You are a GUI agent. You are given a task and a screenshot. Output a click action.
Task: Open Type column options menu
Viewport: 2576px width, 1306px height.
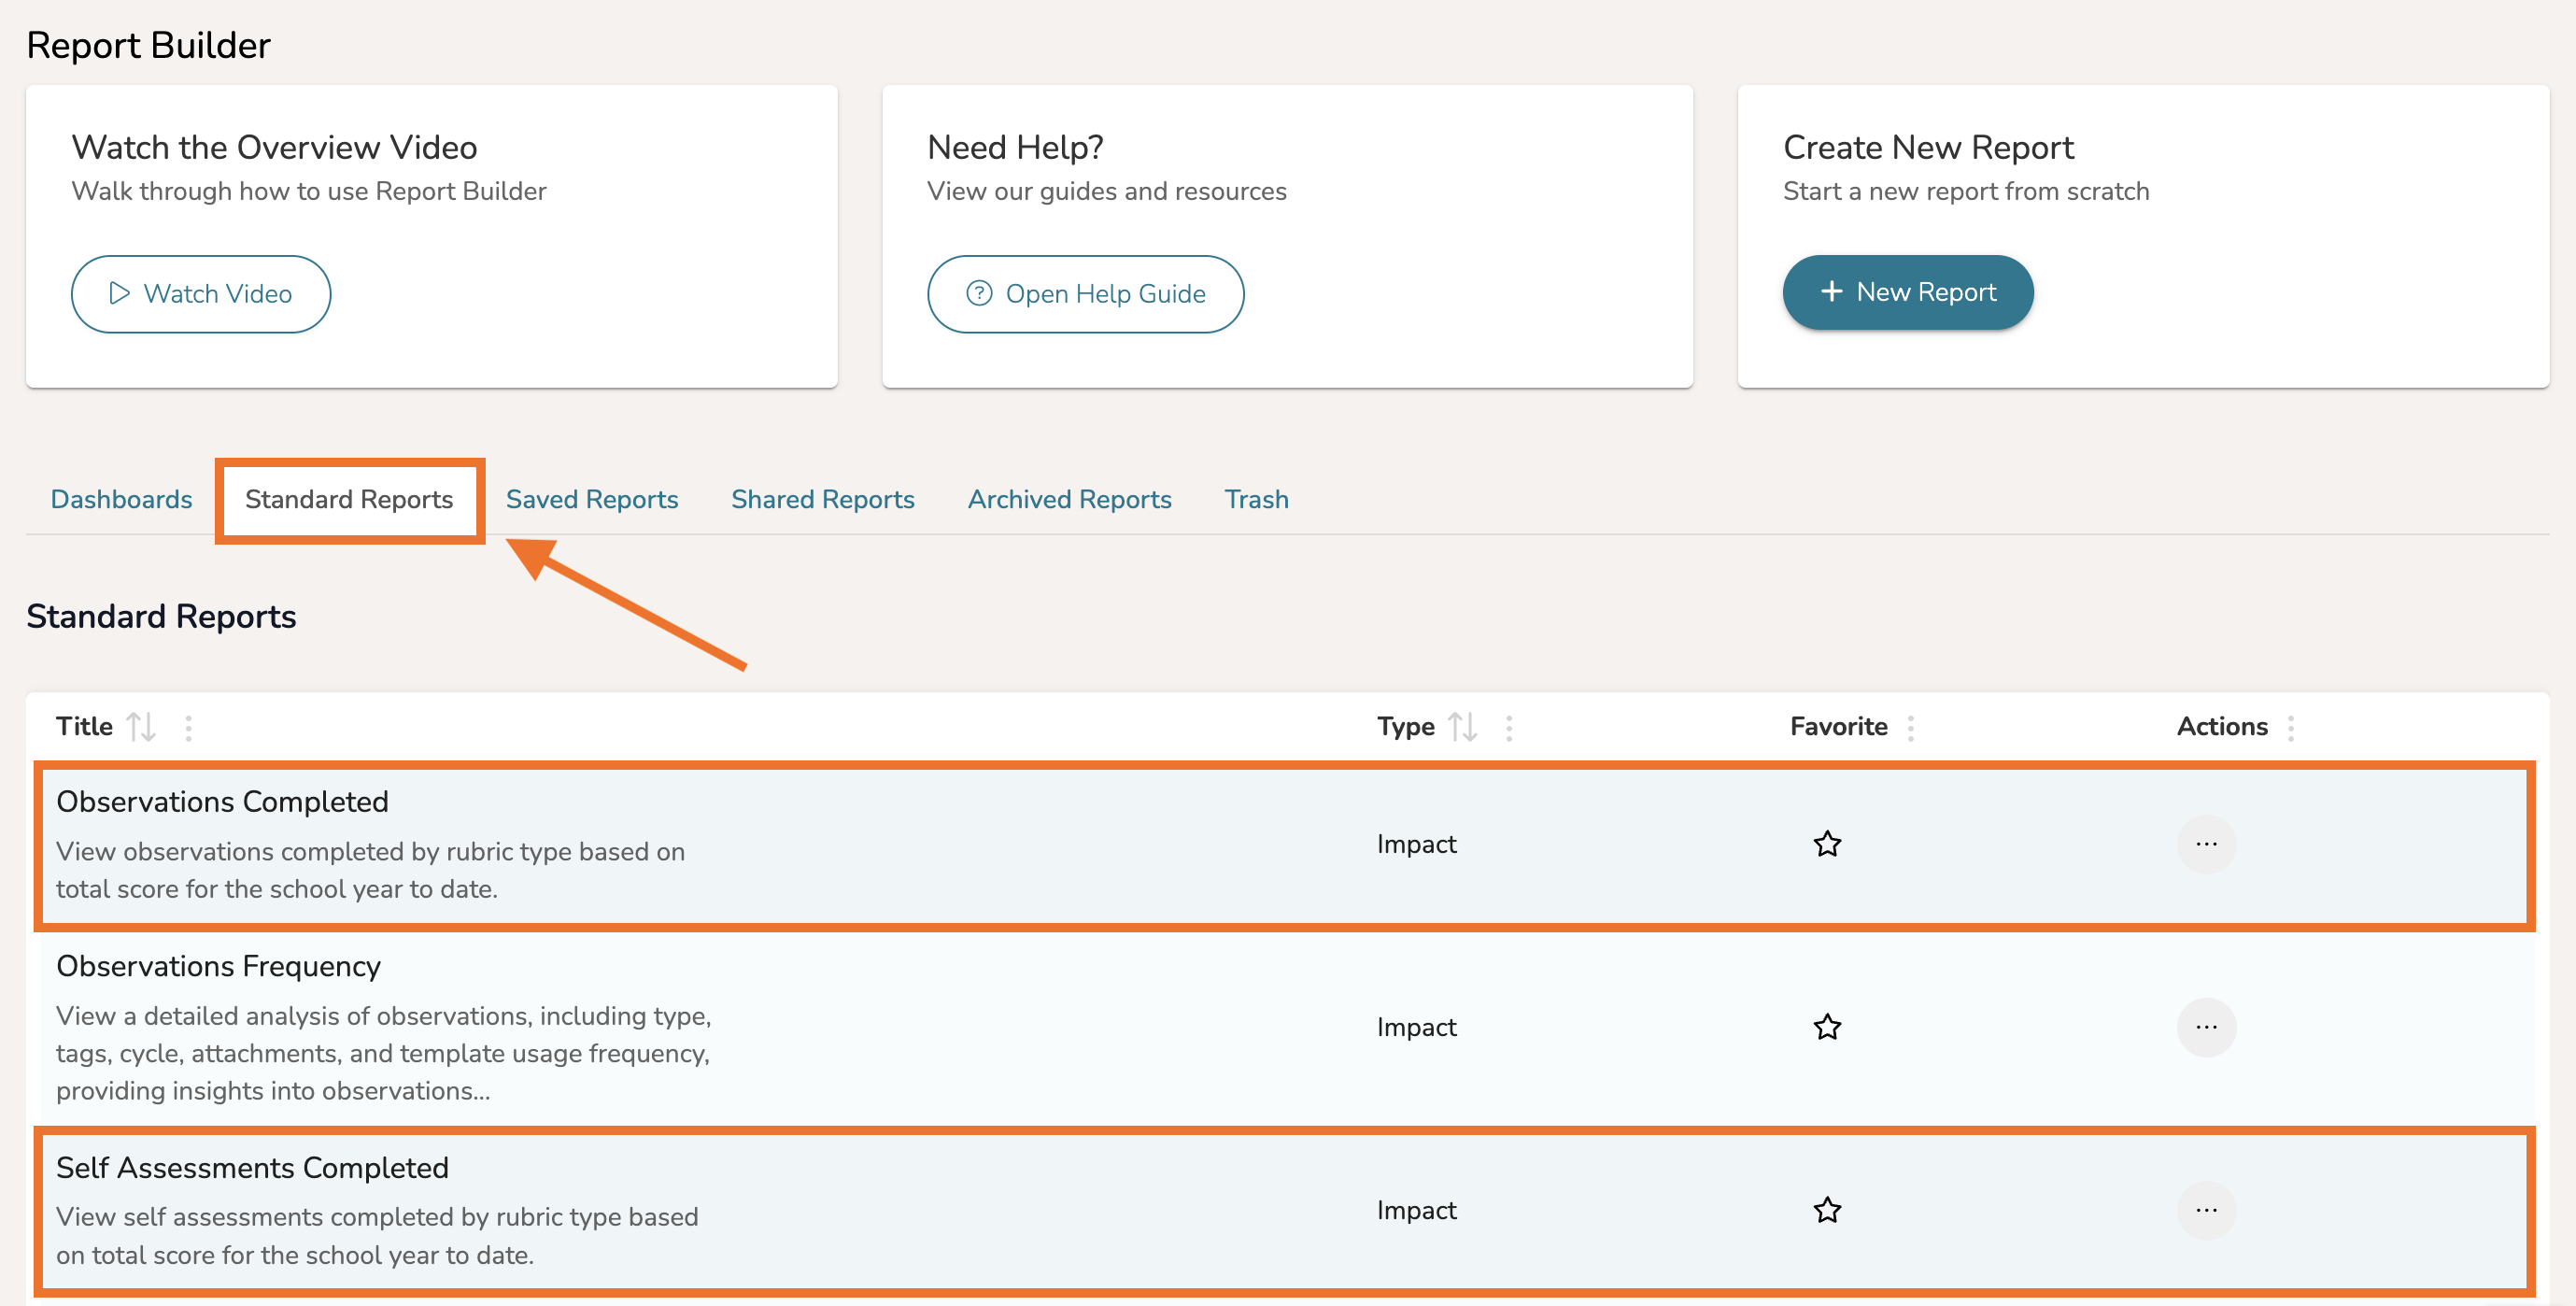1508,727
